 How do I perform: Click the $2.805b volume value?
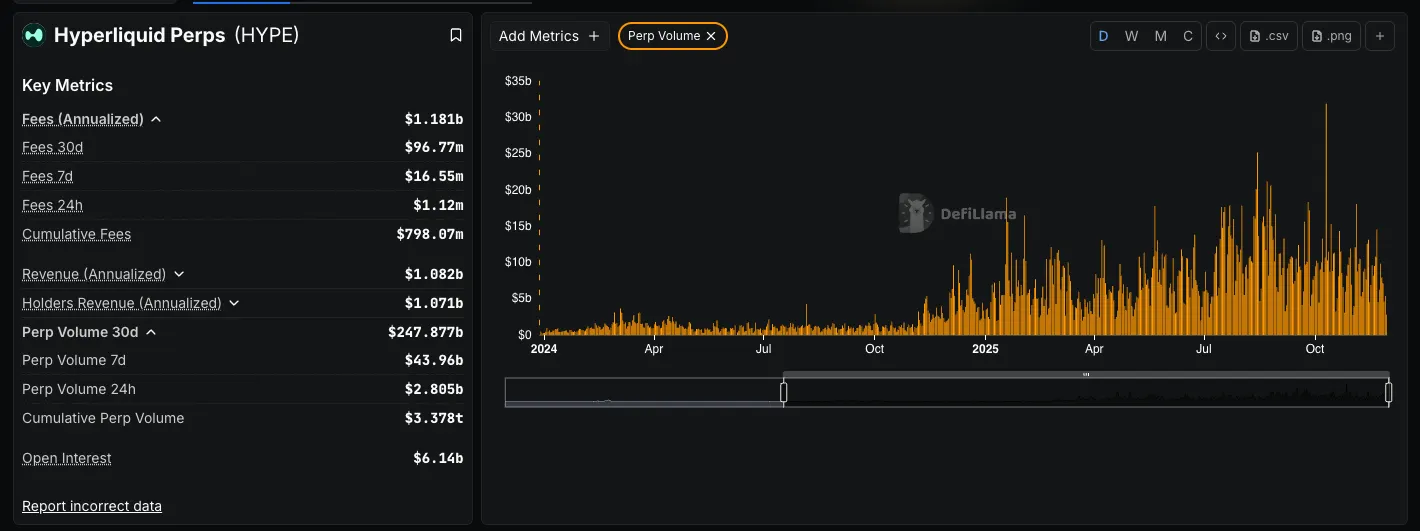coord(434,389)
